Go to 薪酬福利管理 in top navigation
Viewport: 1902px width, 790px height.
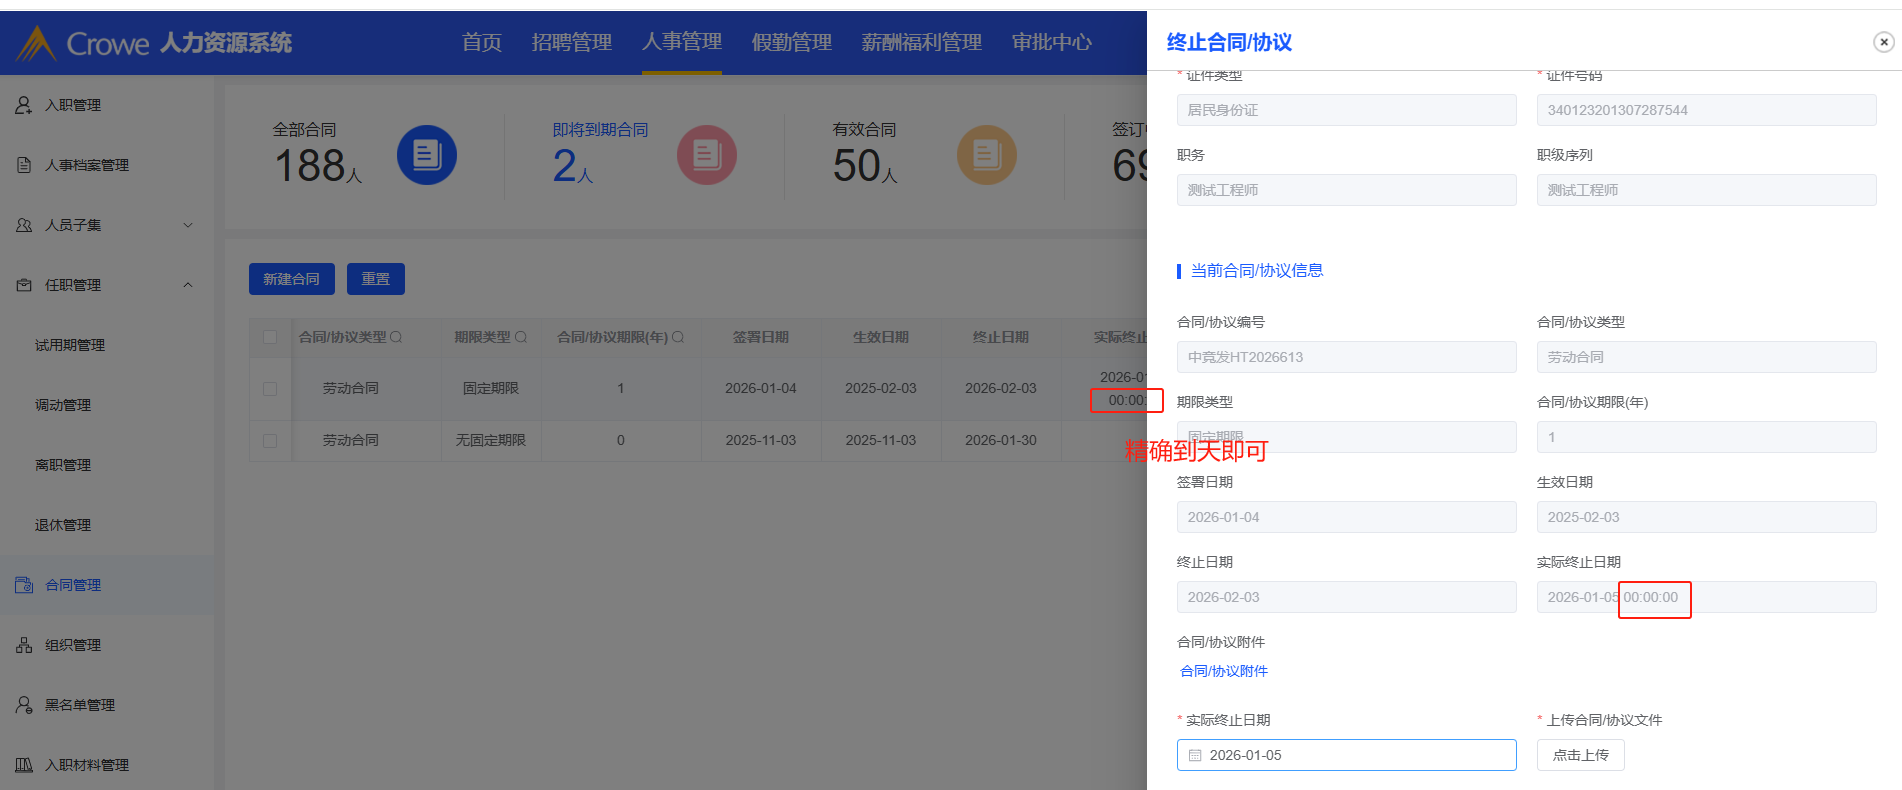[921, 42]
